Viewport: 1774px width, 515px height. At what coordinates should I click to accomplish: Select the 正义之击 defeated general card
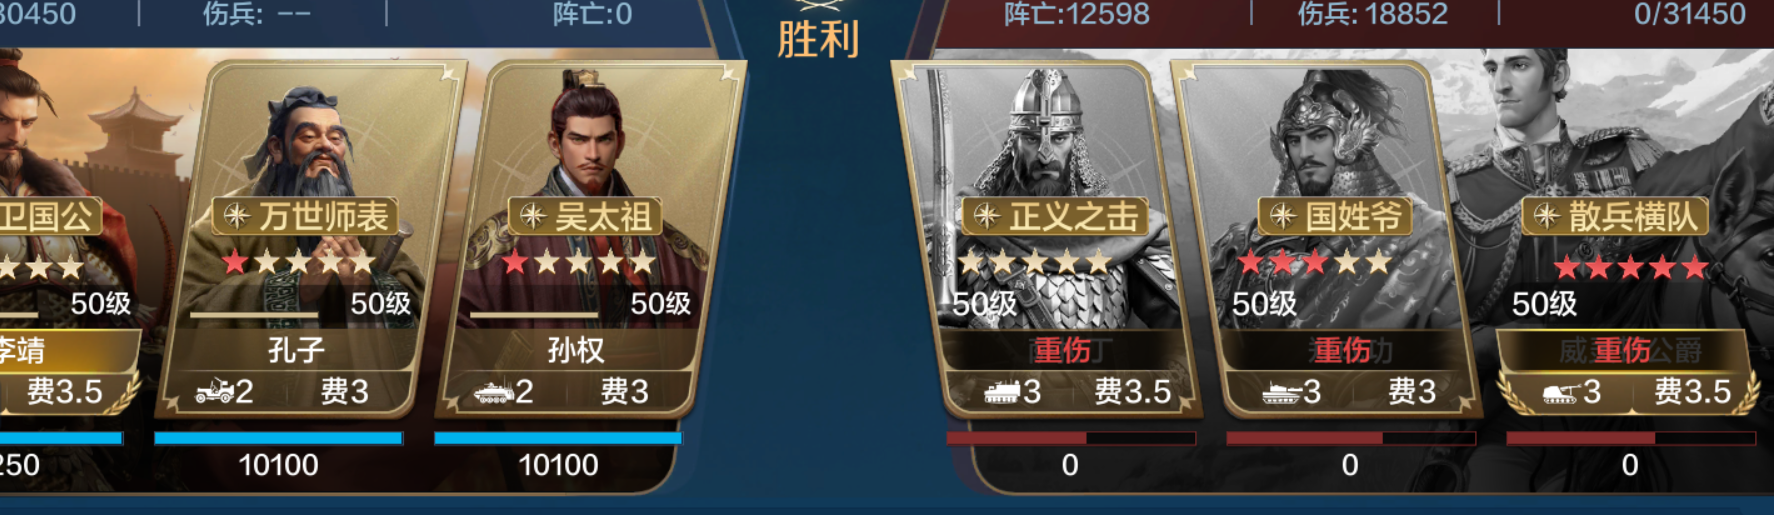(1045, 240)
